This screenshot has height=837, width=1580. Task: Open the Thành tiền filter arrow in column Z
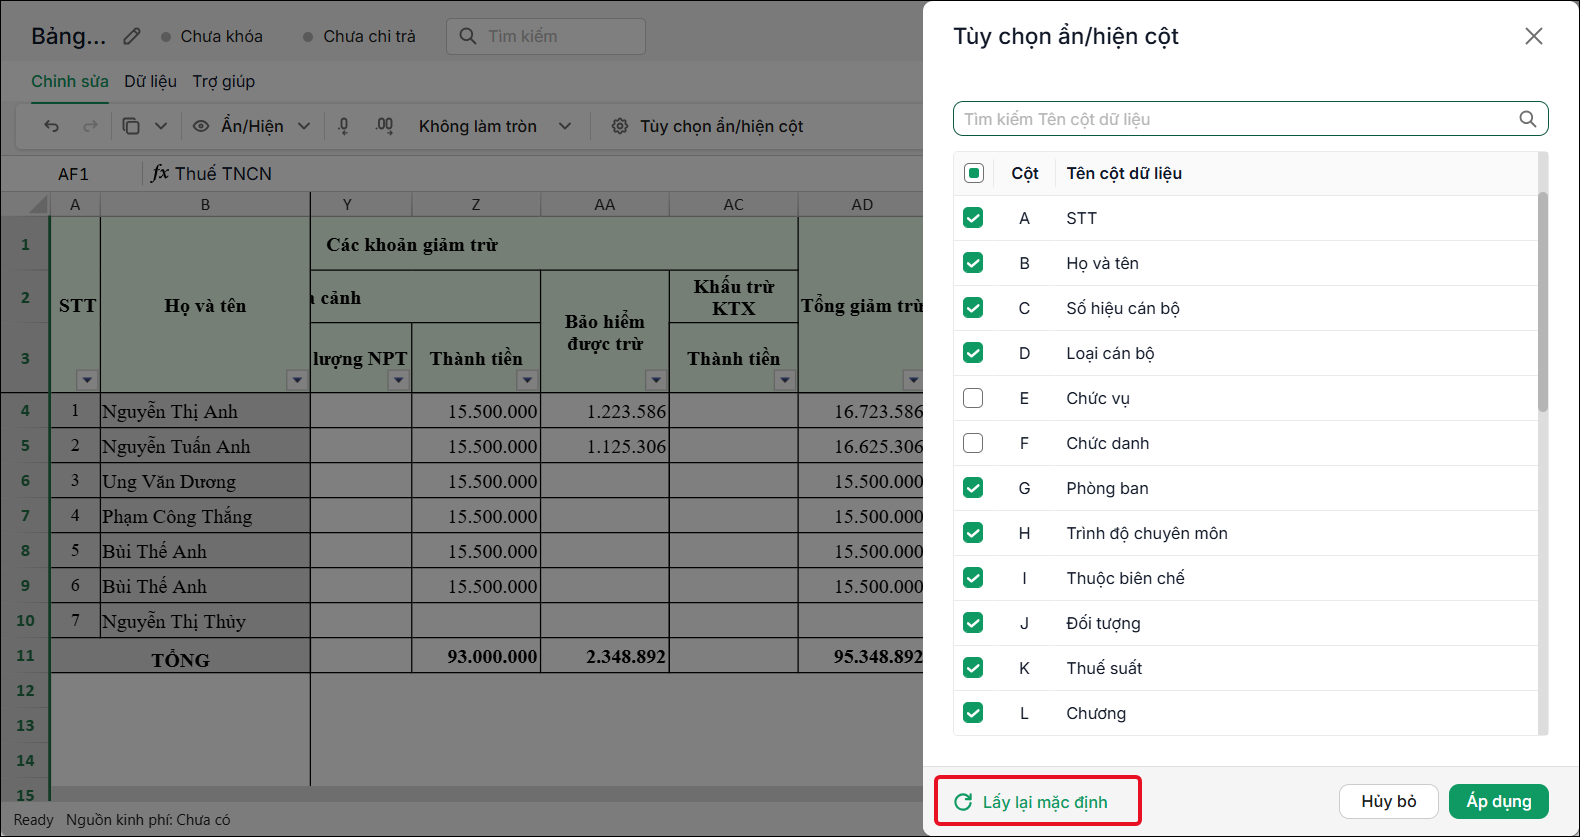pos(528,380)
